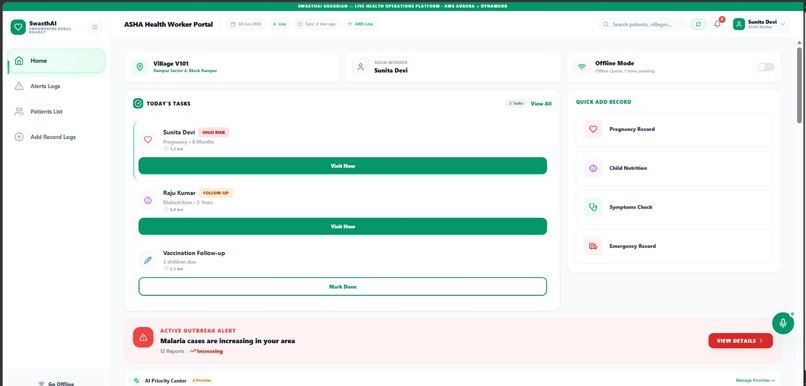The width and height of the screenshot is (806, 386).
Task: Click the malnutrition icon for Raju Kumar
Action: click(x=148, y=200)
